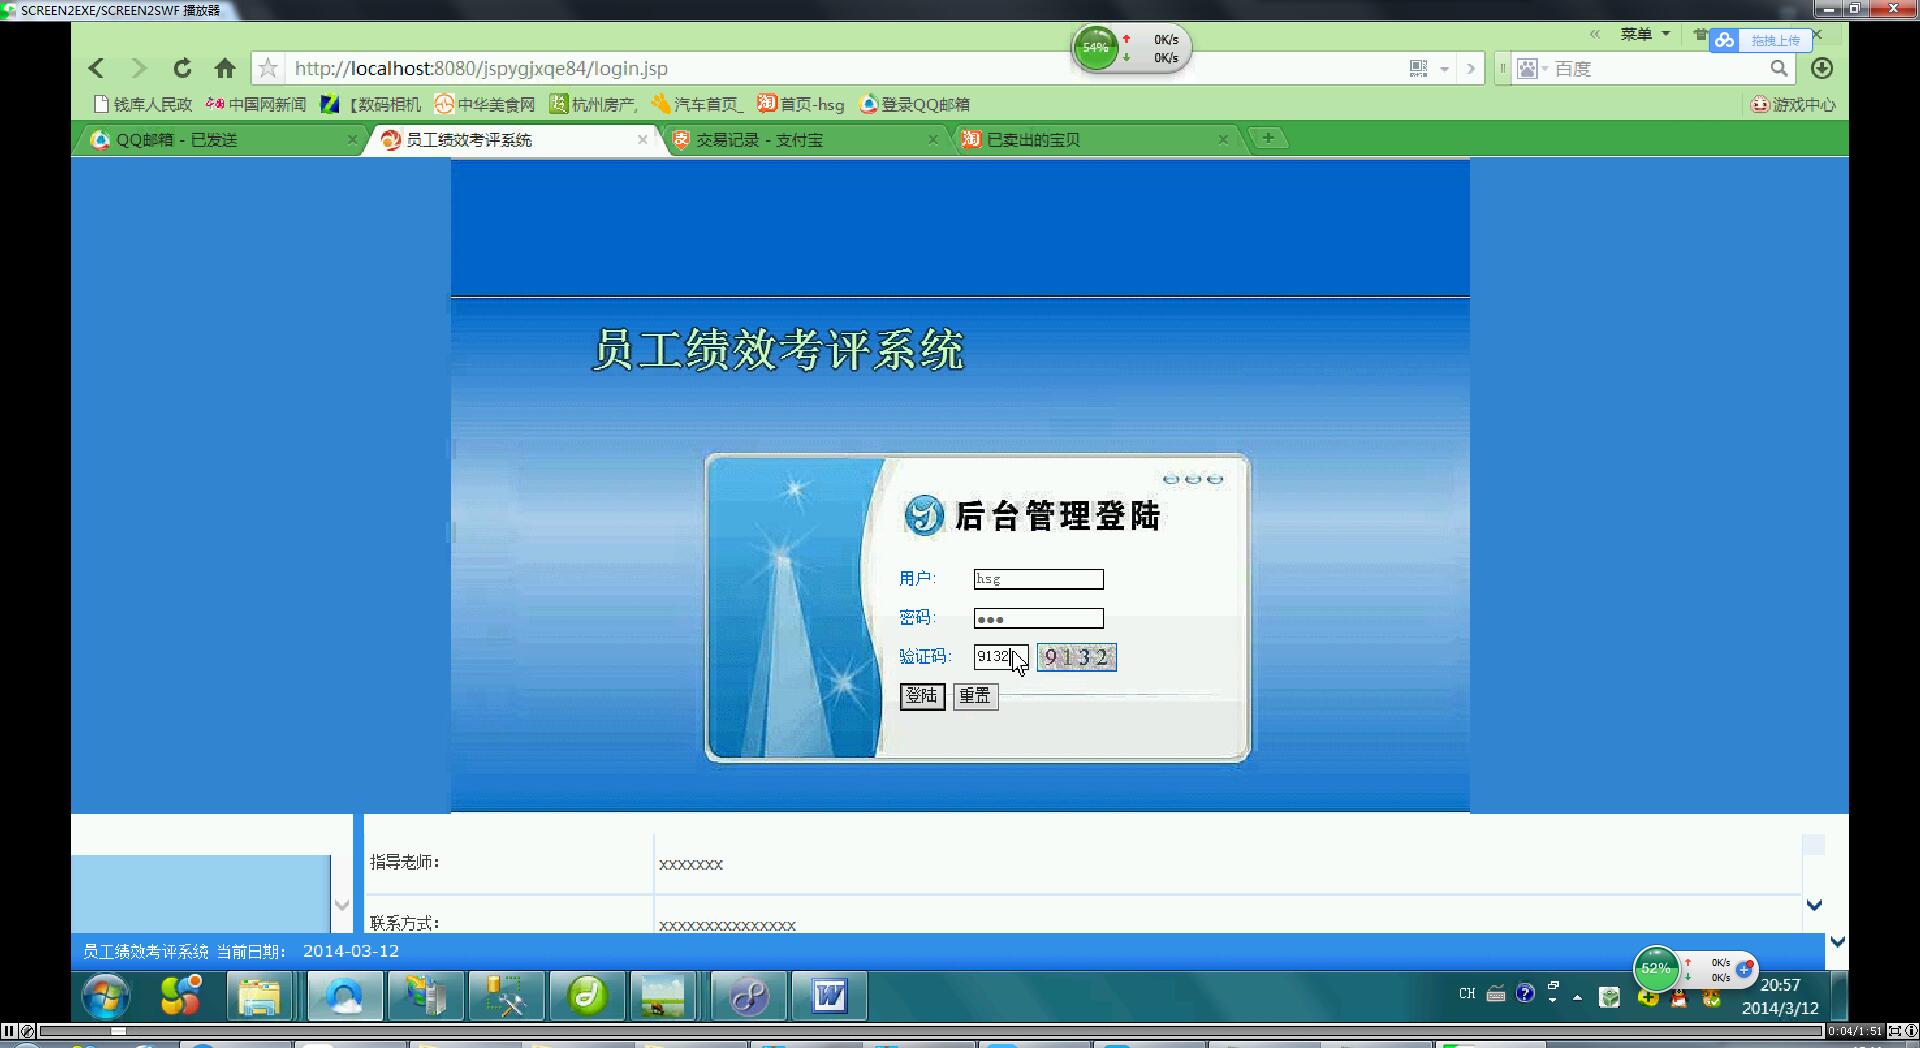
Task: Expand hidden tray icons arrow
Action: tap(1578, 997)
